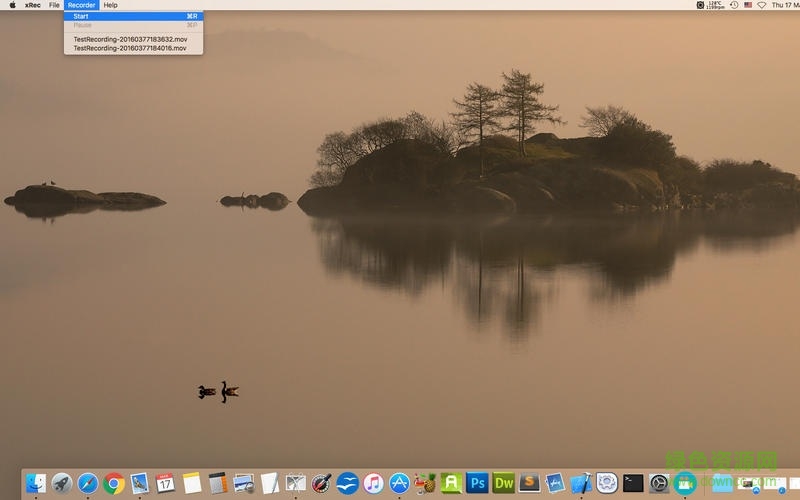Launch Safari from the dock

point(88,483)
